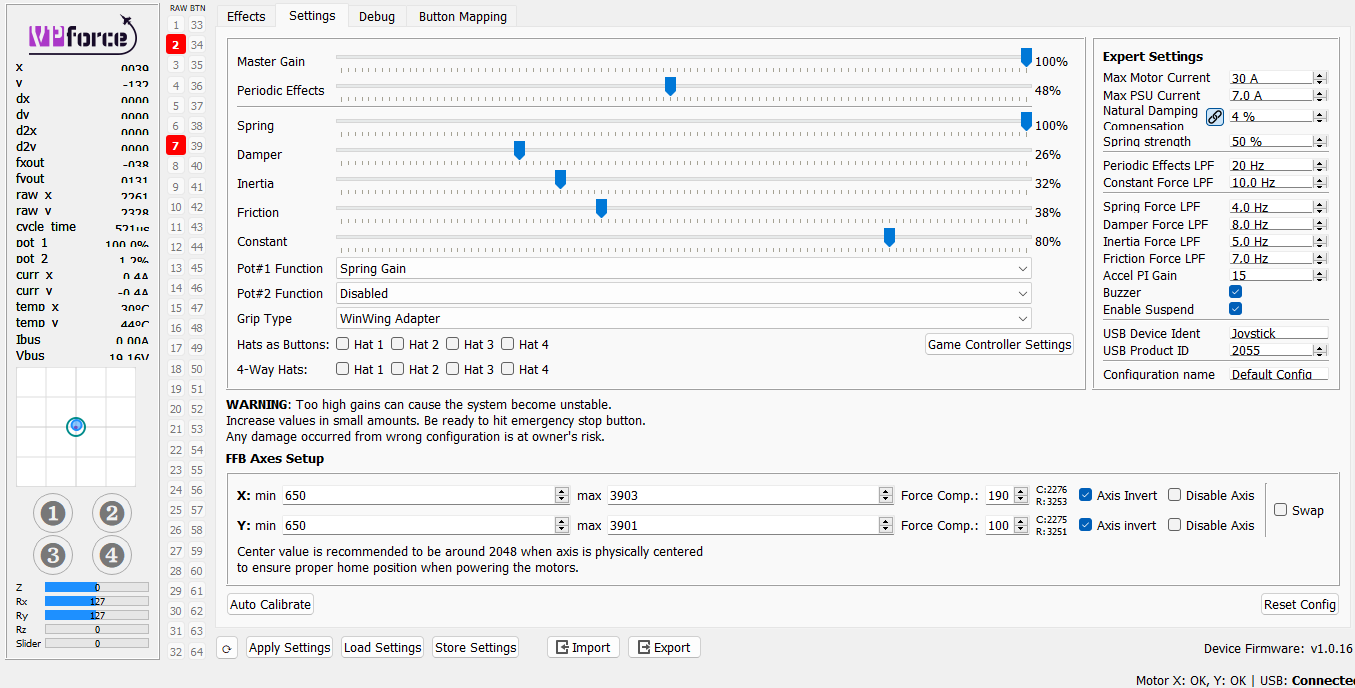Click the refresh icon beside Apply Settings
Image resolution: width=1355 pixels, height=688 pixels.
pyautogui.click(x=227, y=648)
